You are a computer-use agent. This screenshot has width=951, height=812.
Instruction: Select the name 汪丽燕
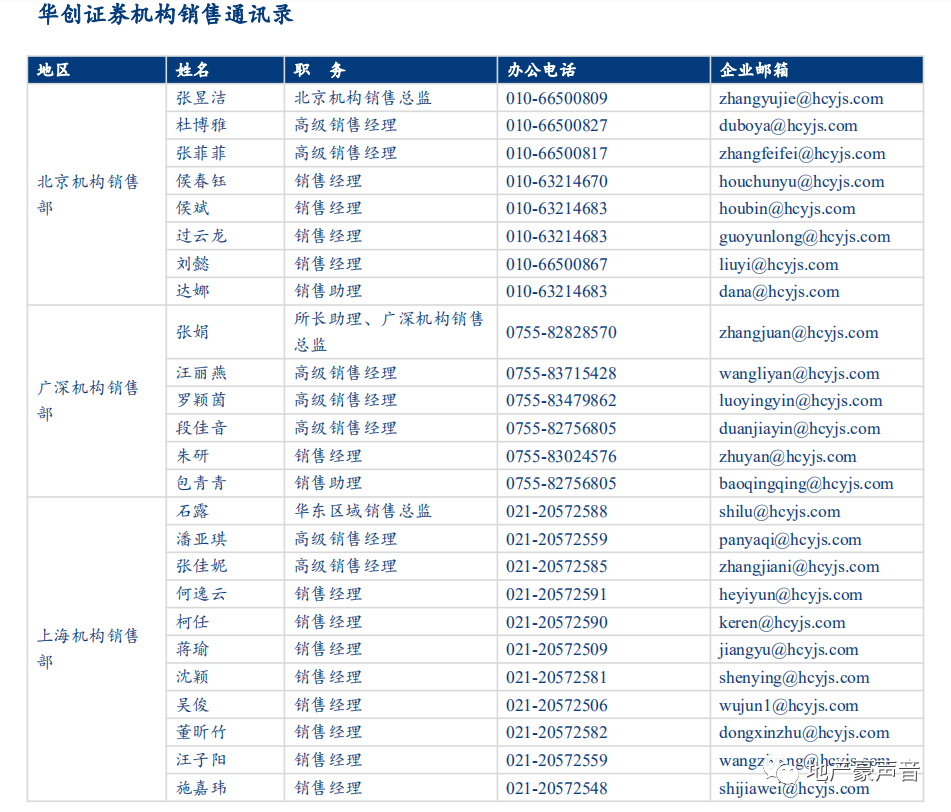click(201, 373)
